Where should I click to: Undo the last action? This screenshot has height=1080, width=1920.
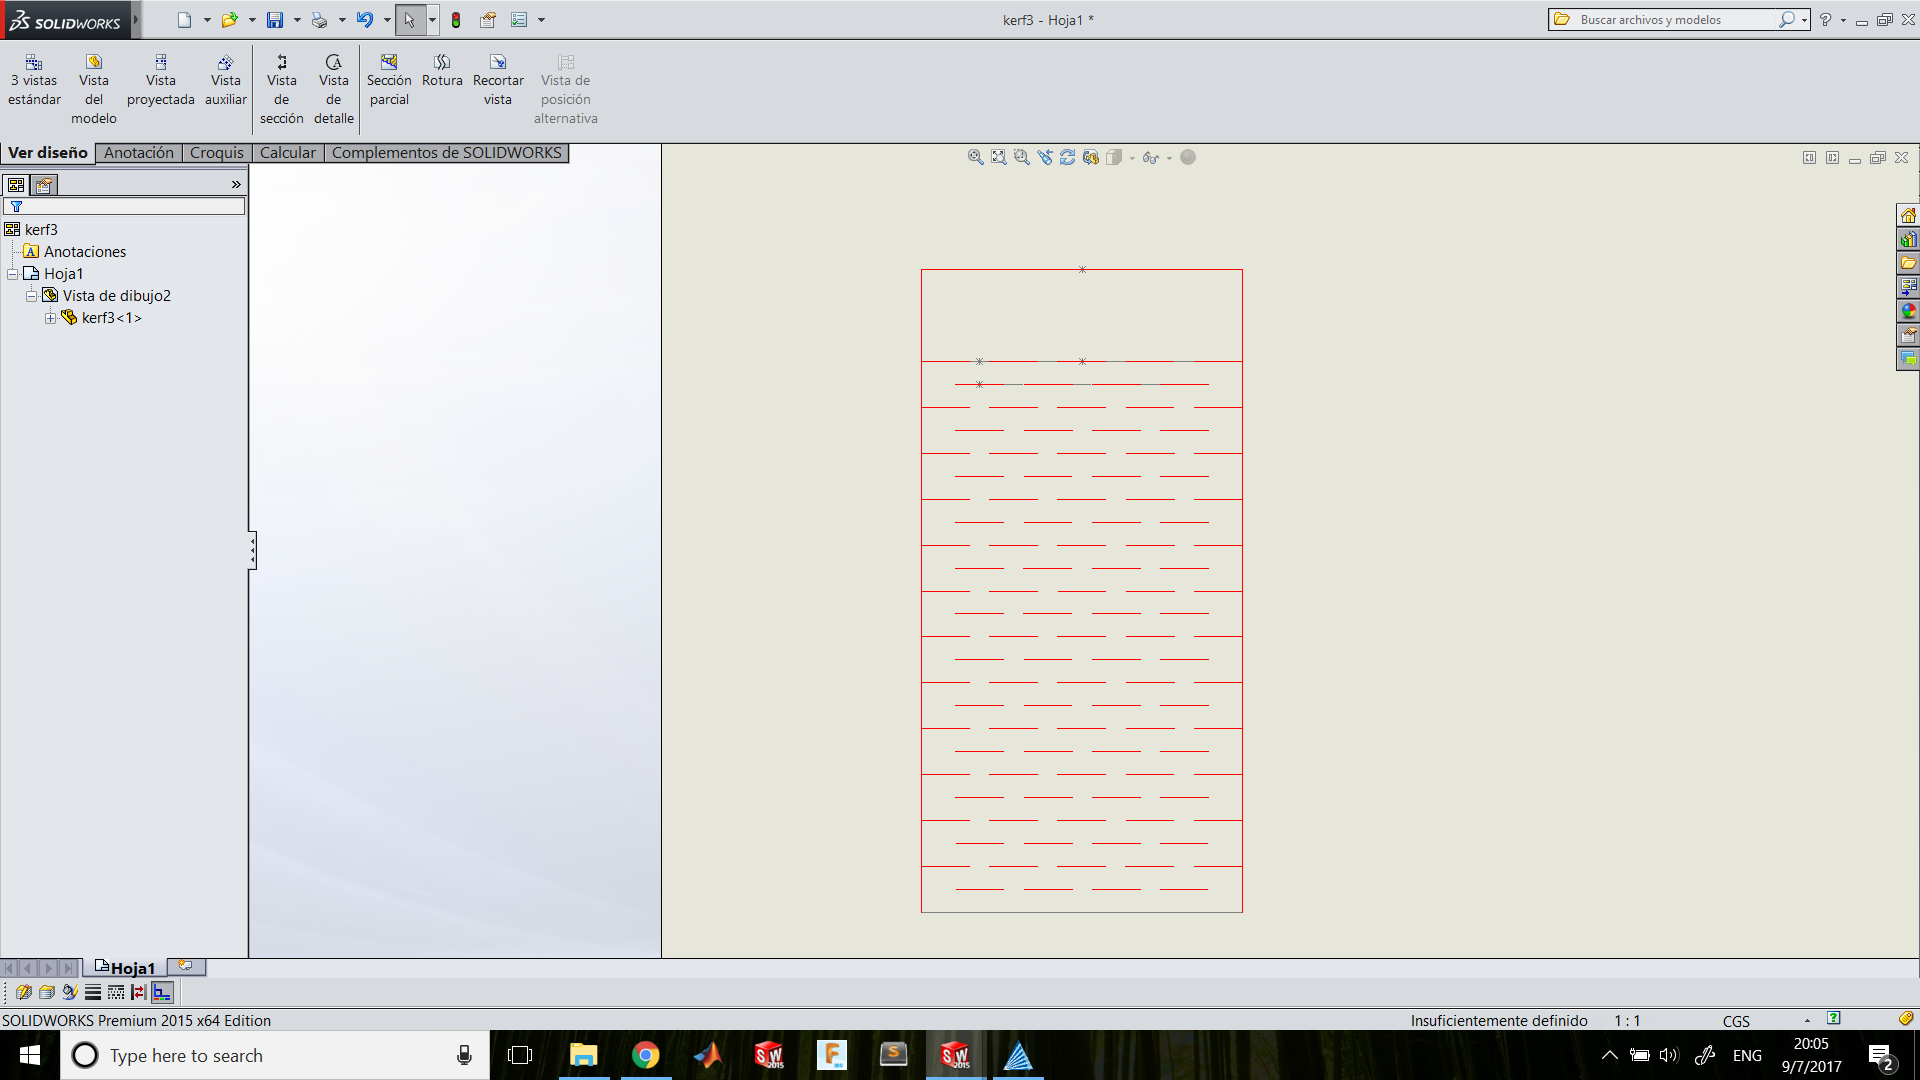tap(365, 20)
